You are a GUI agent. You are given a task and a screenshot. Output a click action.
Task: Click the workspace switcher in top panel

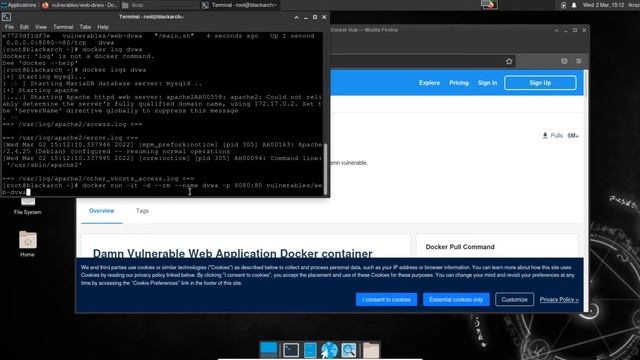click(x=489, y=5)
